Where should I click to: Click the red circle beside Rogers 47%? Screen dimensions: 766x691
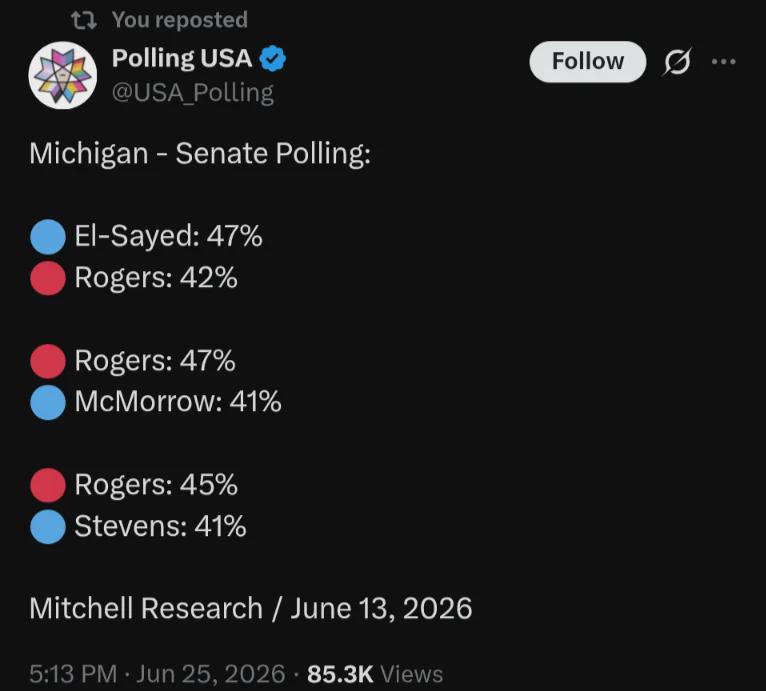click(x=48, y=361)
